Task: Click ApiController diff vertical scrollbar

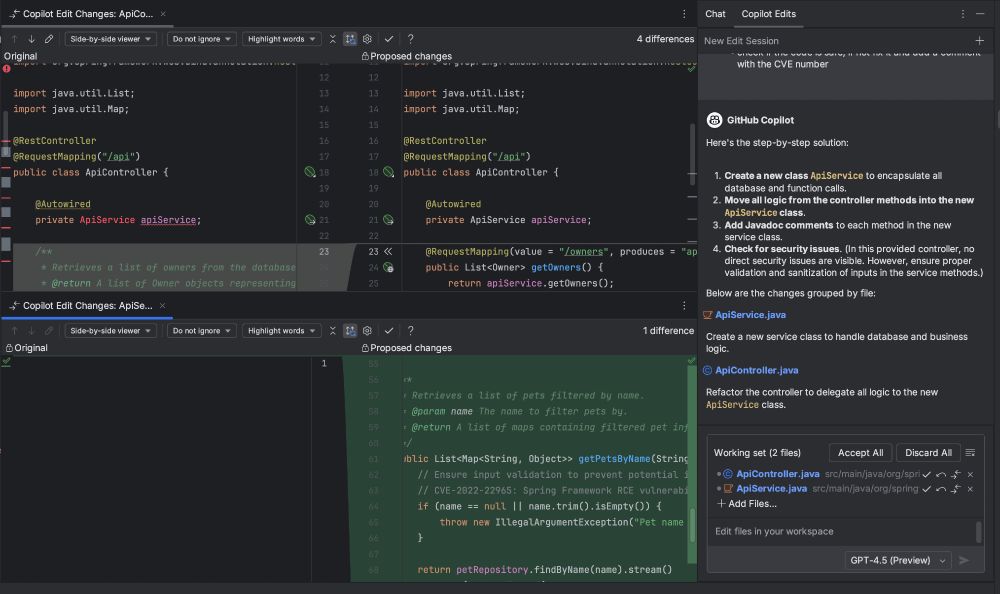Action: point(692,153)
